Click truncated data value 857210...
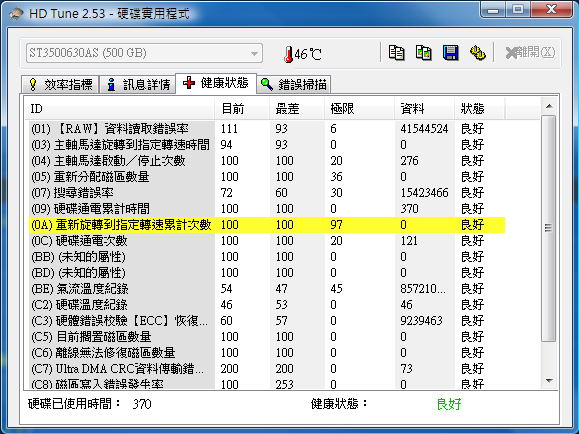Image resolution: width=579 pixels, height=434 pixels. pos(423,288)
